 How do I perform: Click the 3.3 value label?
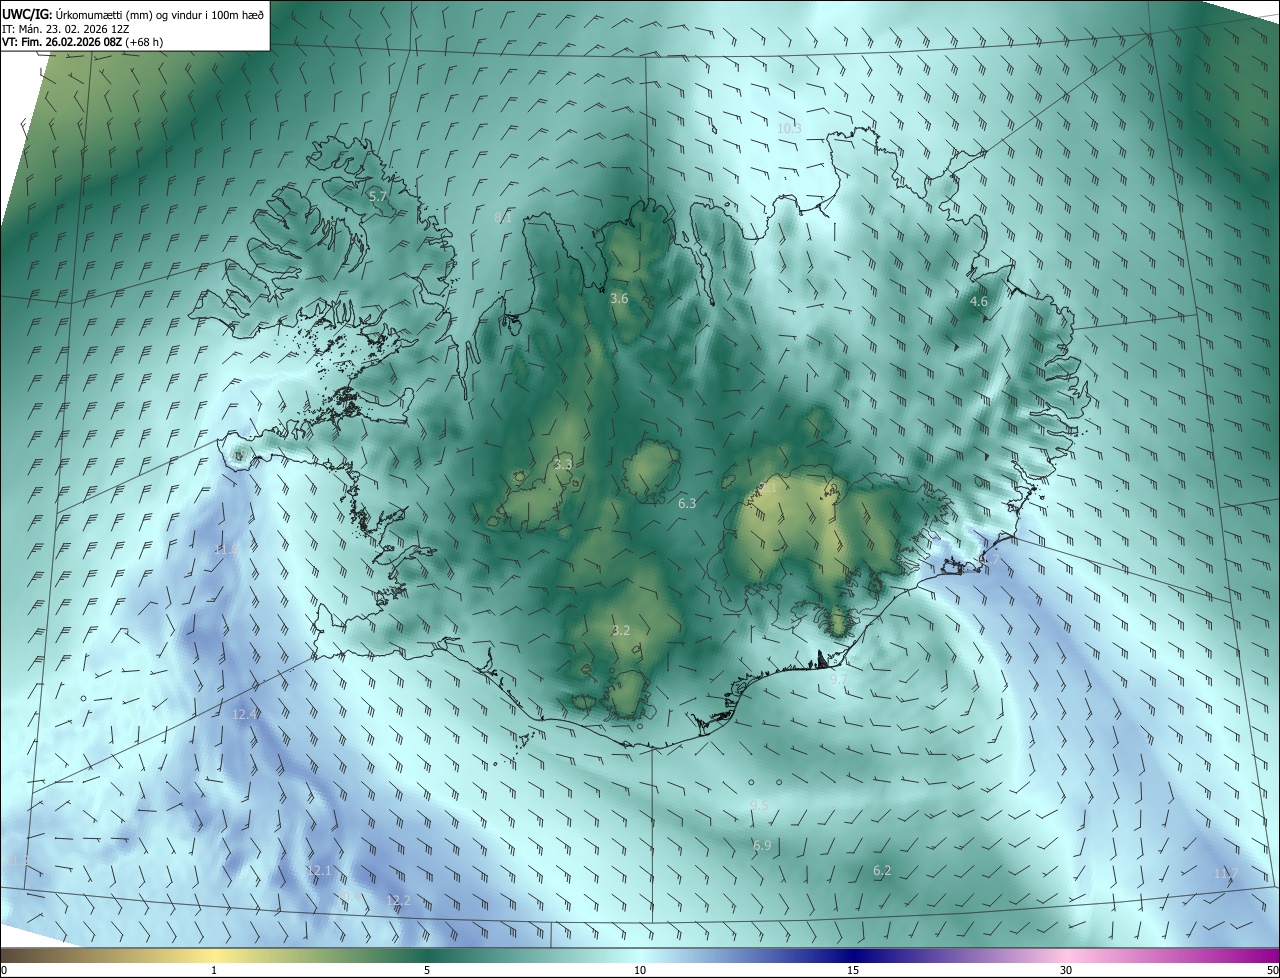tap(563, 464)
